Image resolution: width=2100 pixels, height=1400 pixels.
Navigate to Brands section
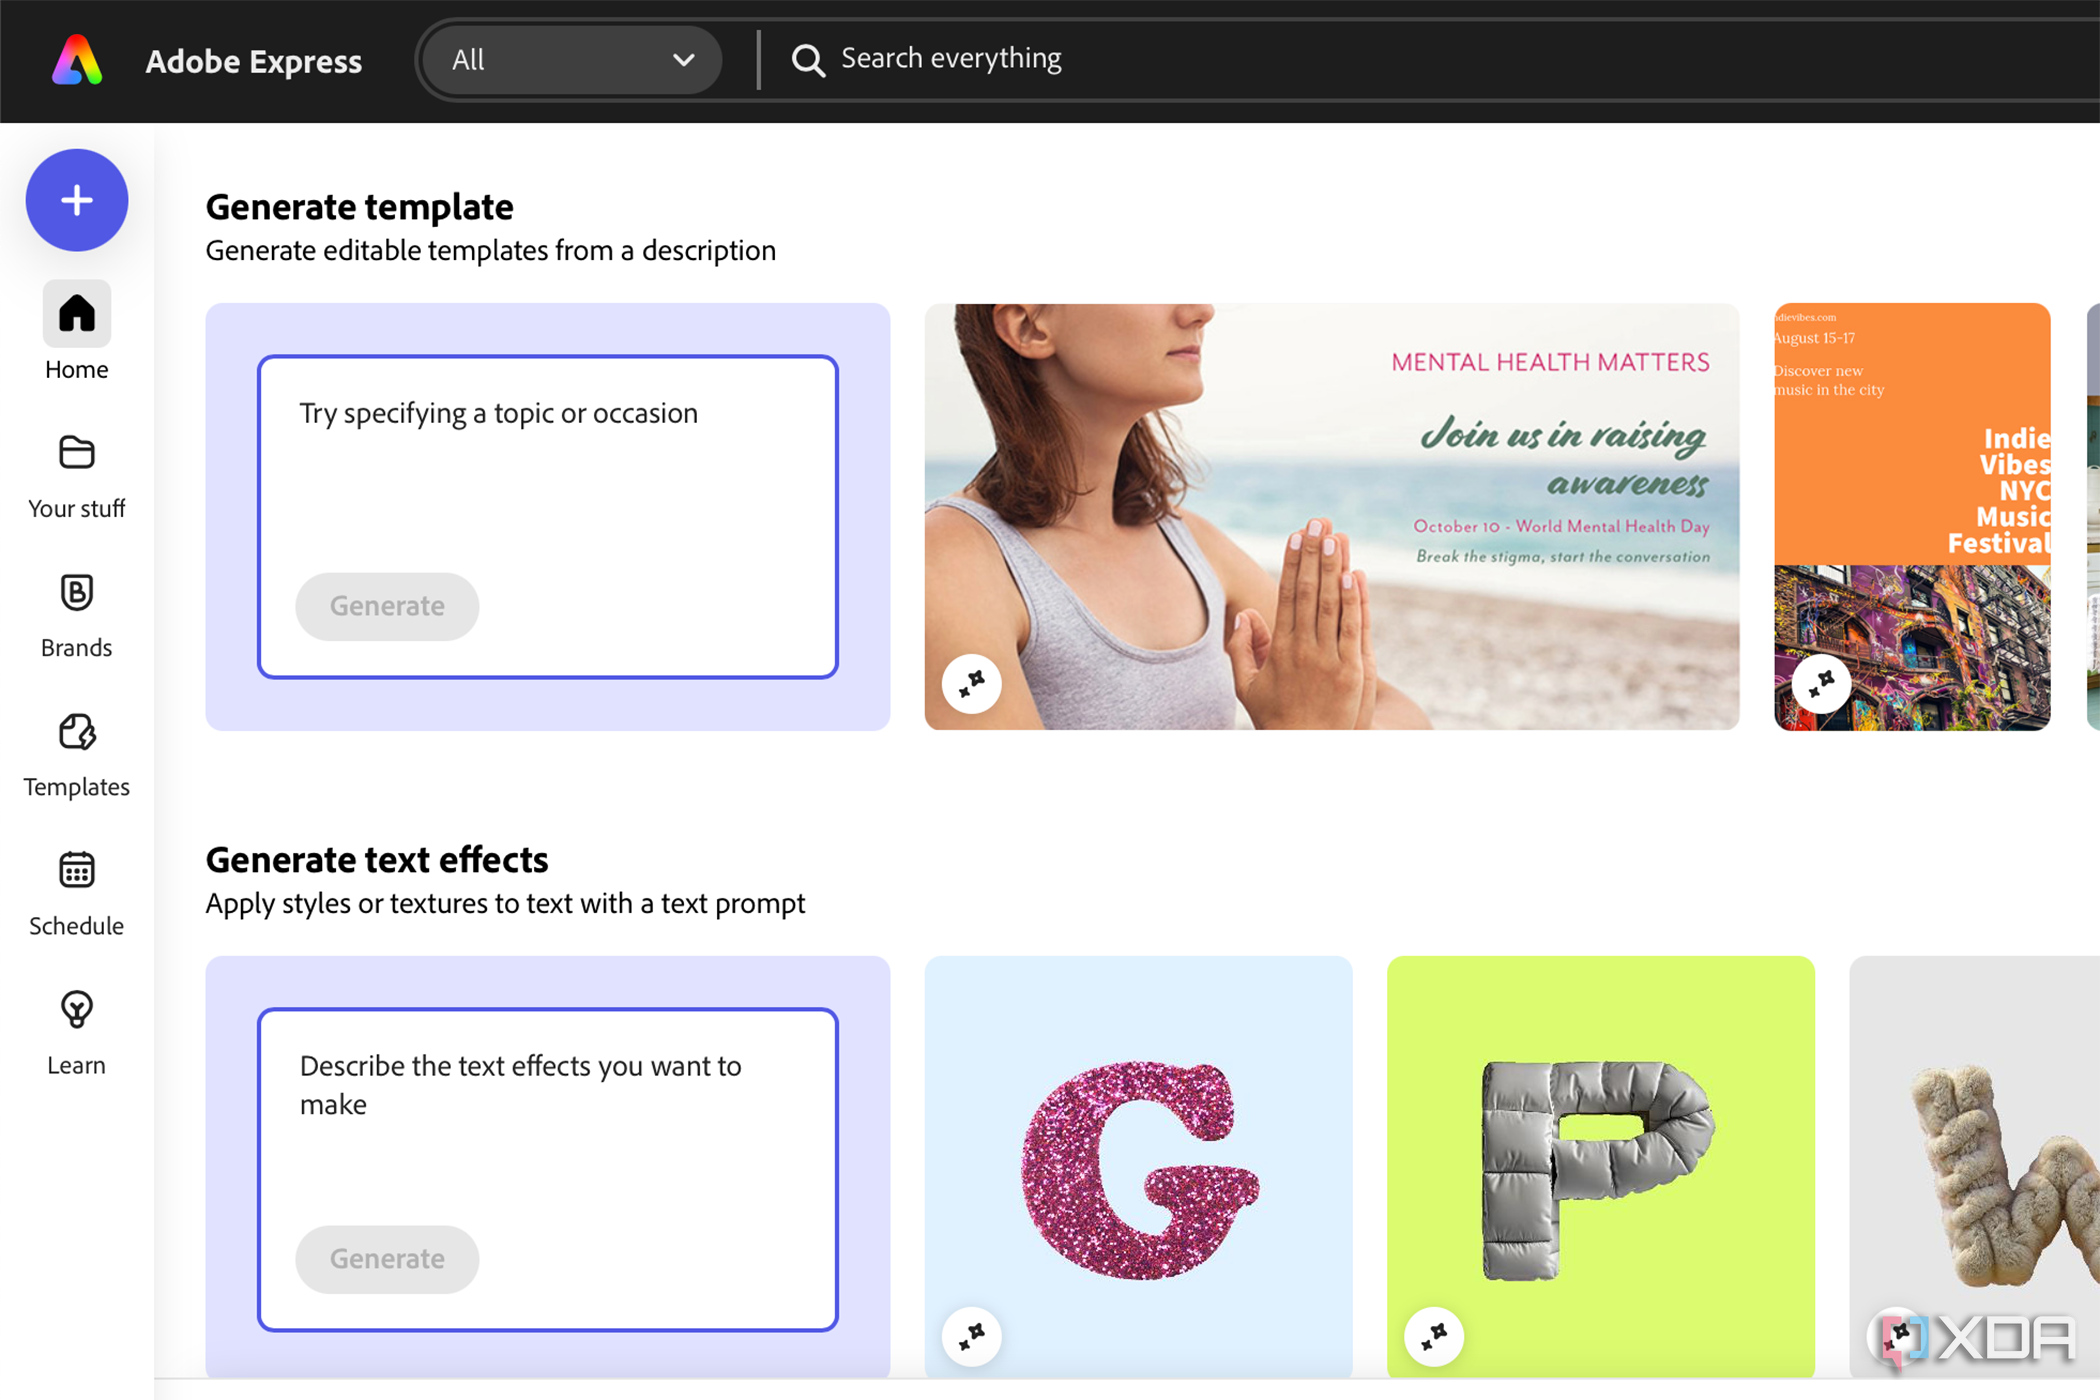pyautogui.click(x=75, y=616)
